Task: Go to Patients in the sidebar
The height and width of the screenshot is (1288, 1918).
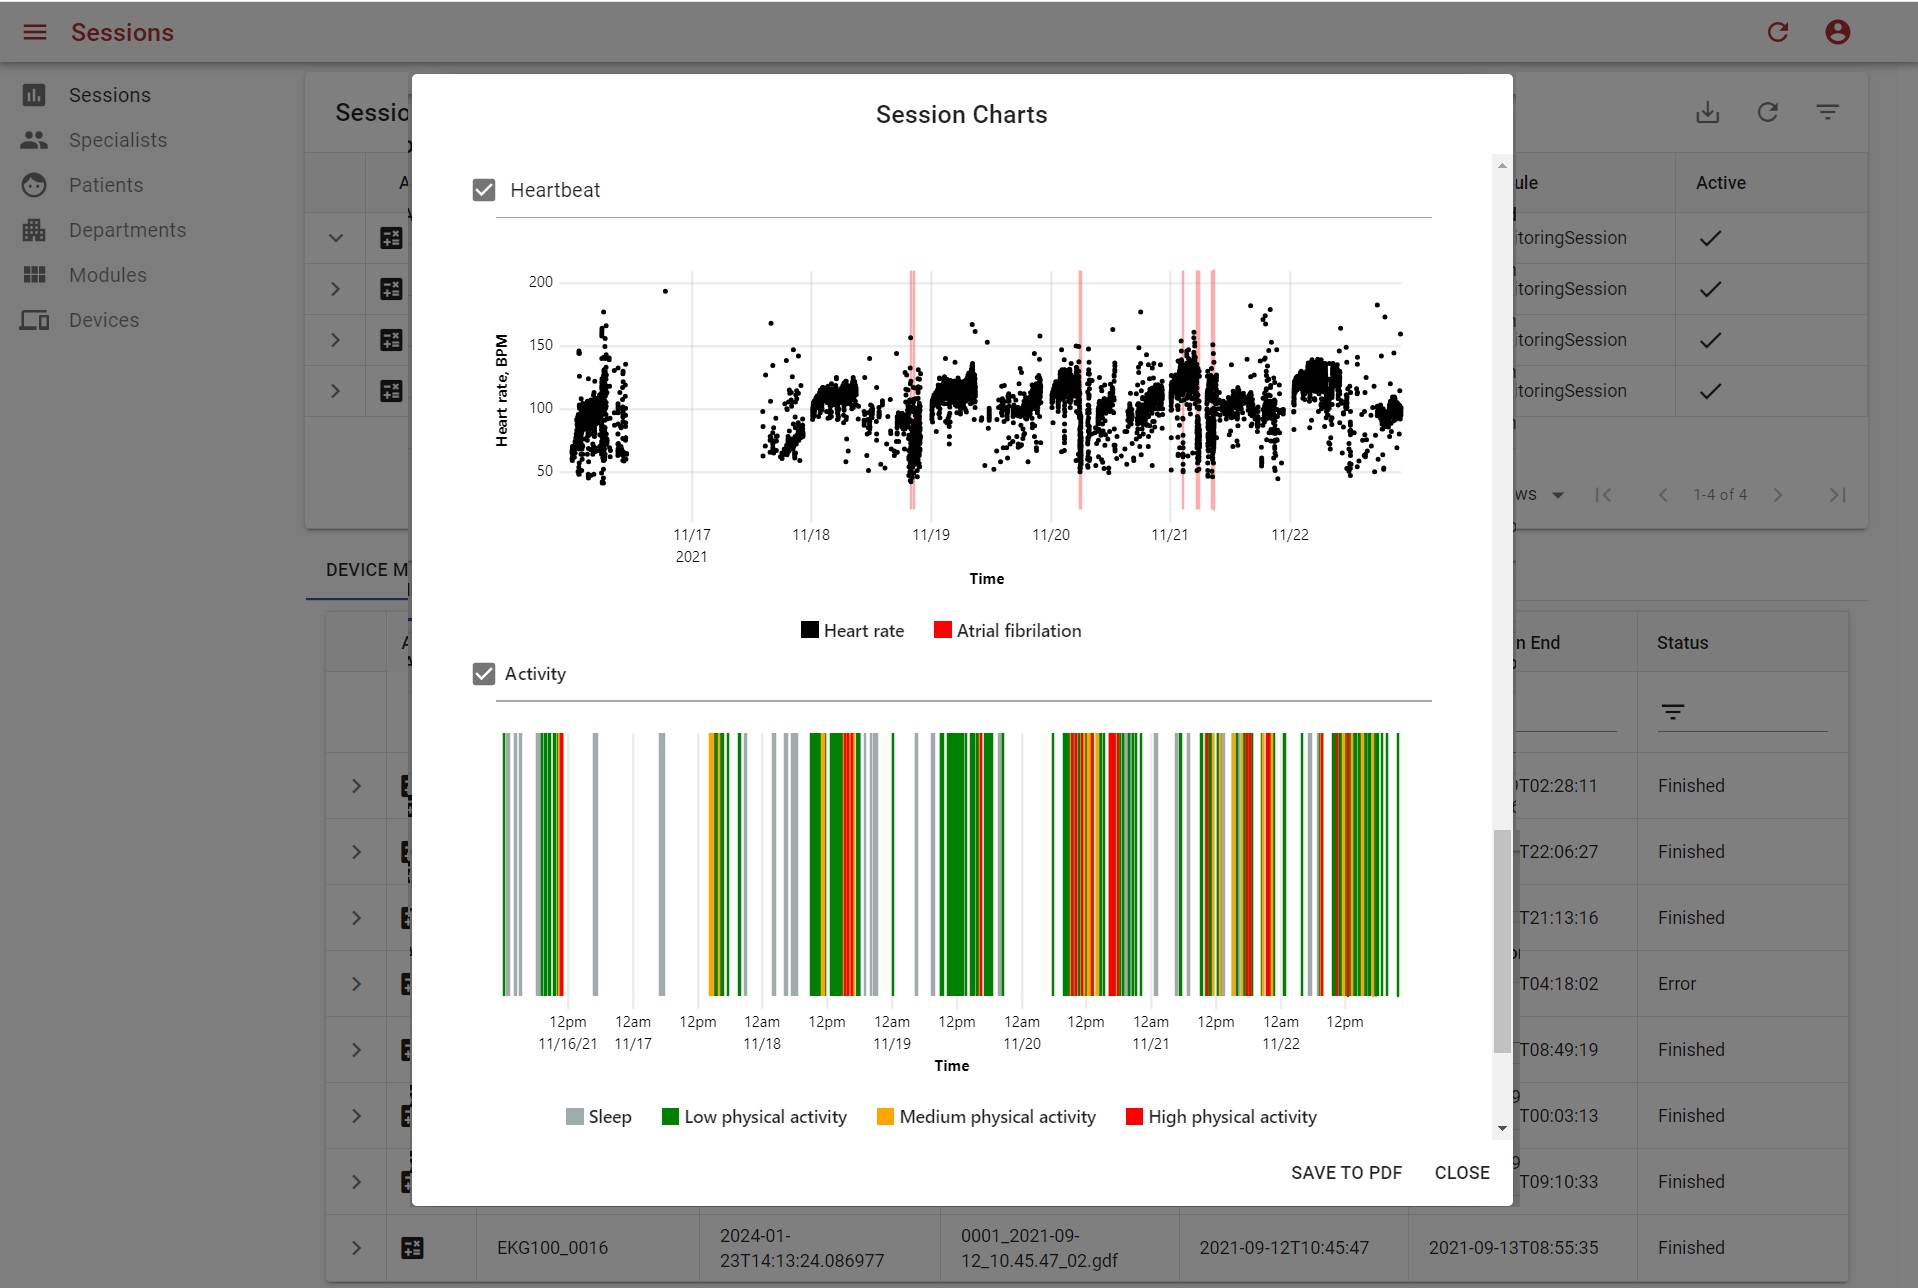Action: [106, 185]
